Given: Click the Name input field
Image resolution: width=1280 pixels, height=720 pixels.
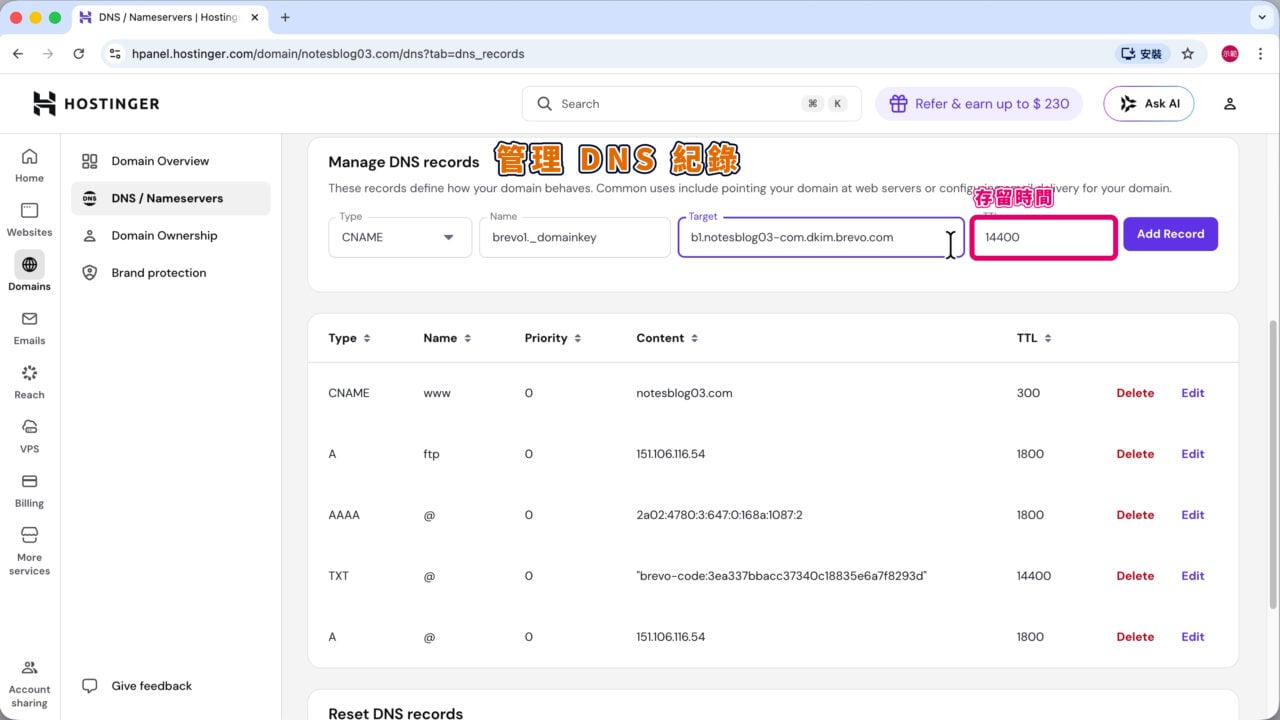Looking at the screenshot, I should coord(575,237).
